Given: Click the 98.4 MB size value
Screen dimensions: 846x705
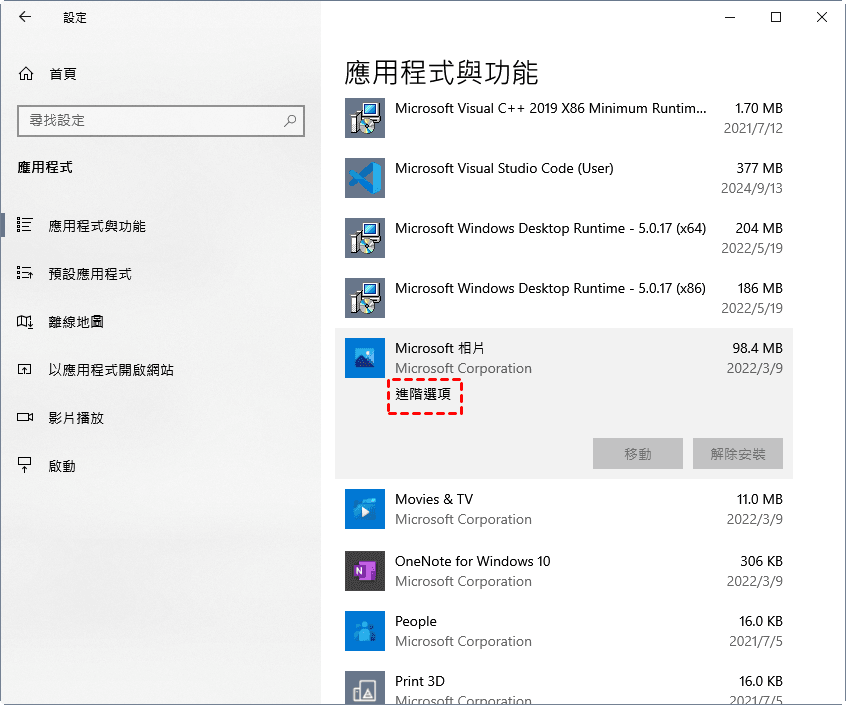Looking at the screenshot, I should (x=758, y=348).
